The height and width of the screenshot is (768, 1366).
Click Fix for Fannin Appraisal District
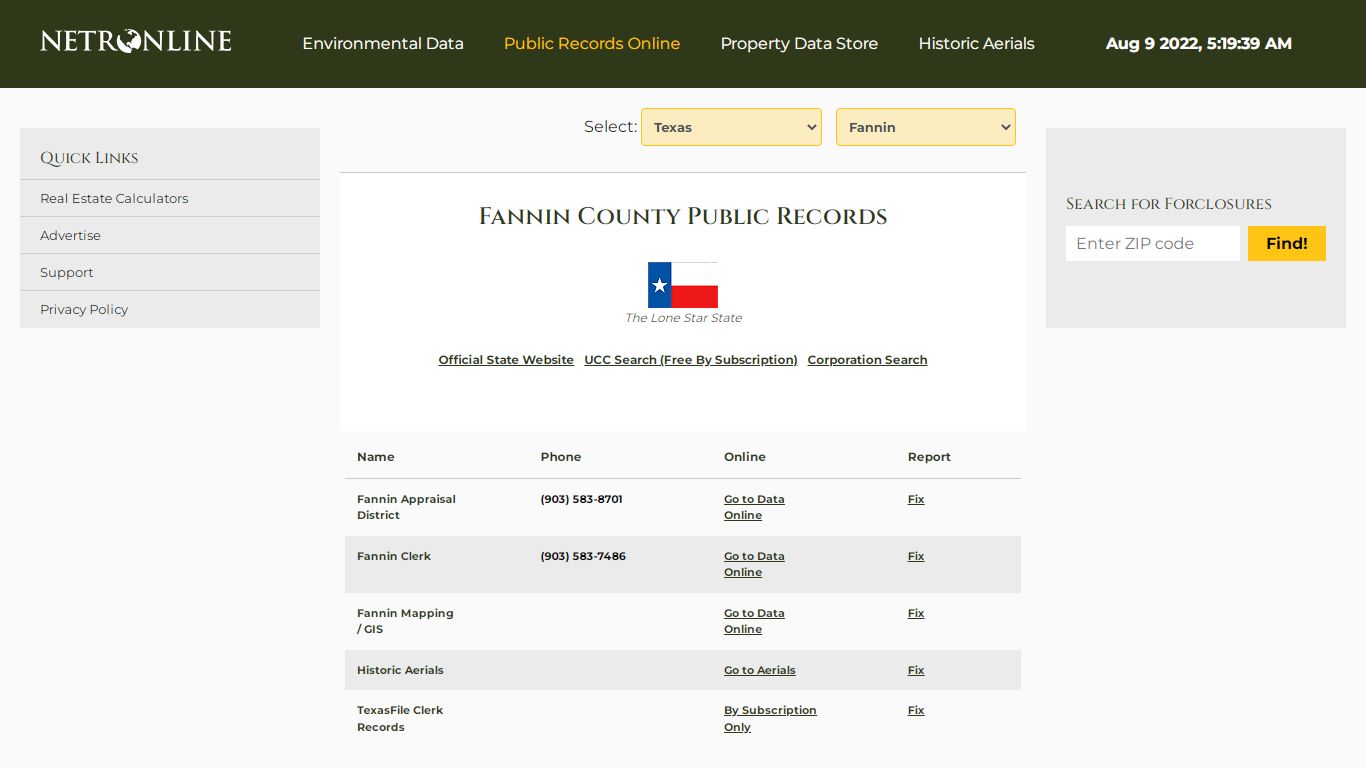pos(916,499)
